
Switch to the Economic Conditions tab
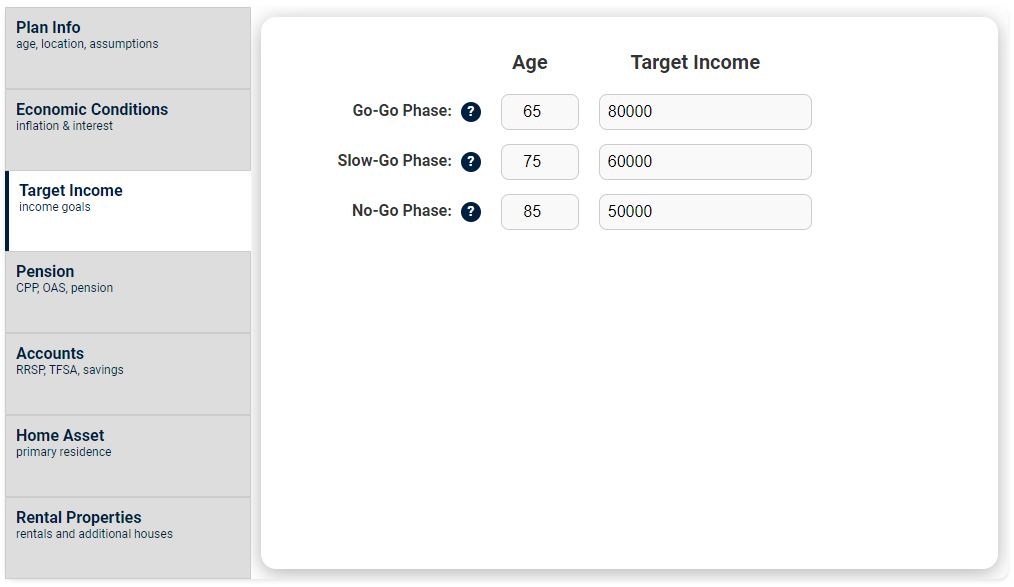pos(128,129)
